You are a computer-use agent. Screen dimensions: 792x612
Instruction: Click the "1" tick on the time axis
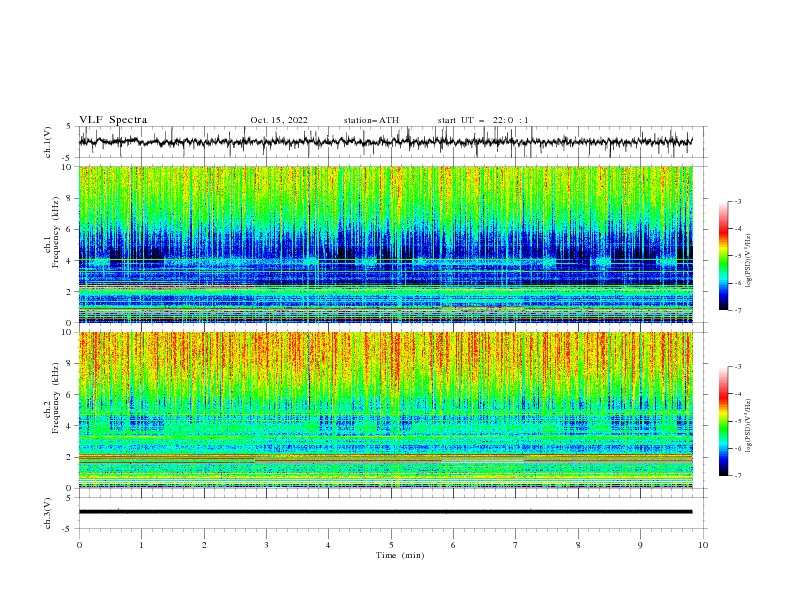click(141, 545)
